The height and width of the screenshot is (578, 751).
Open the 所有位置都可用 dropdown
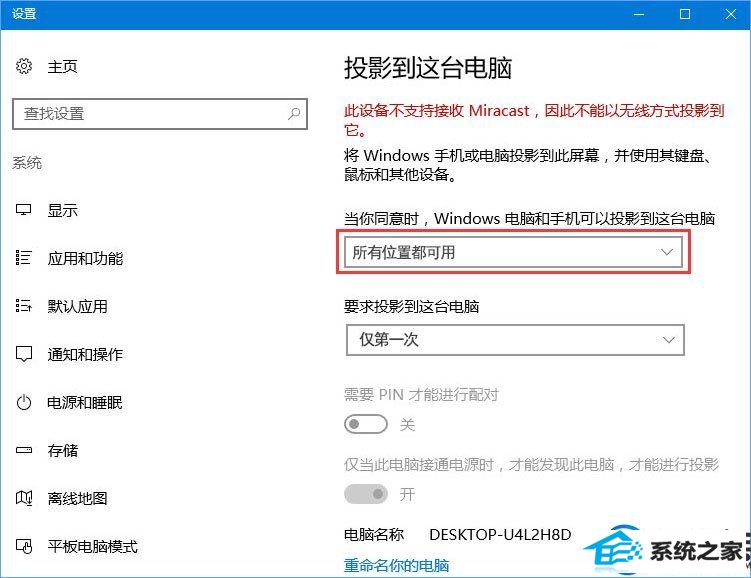coord(513,252)
